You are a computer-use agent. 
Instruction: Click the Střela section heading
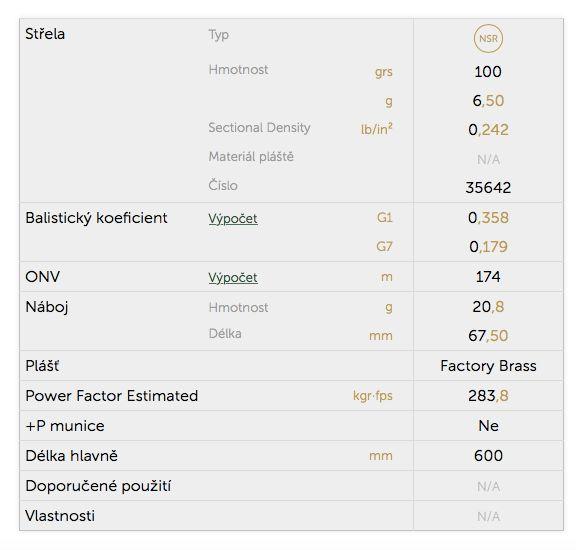click(x=45, y=34)
